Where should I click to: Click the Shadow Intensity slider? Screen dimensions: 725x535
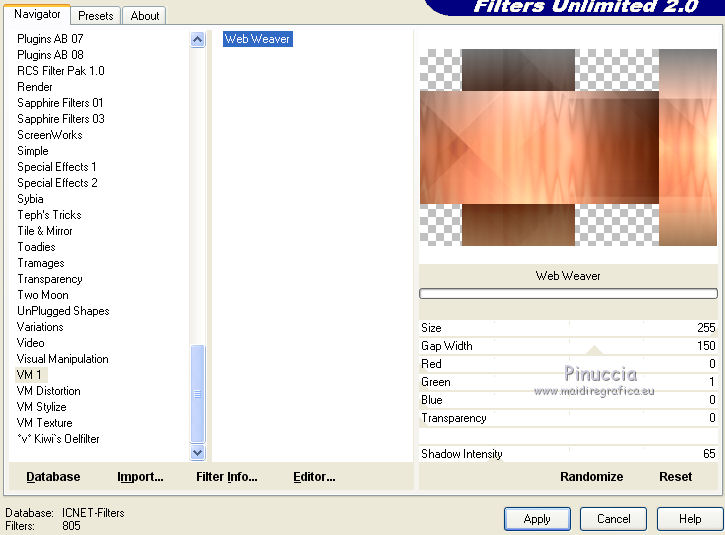(x=568, y=454)
